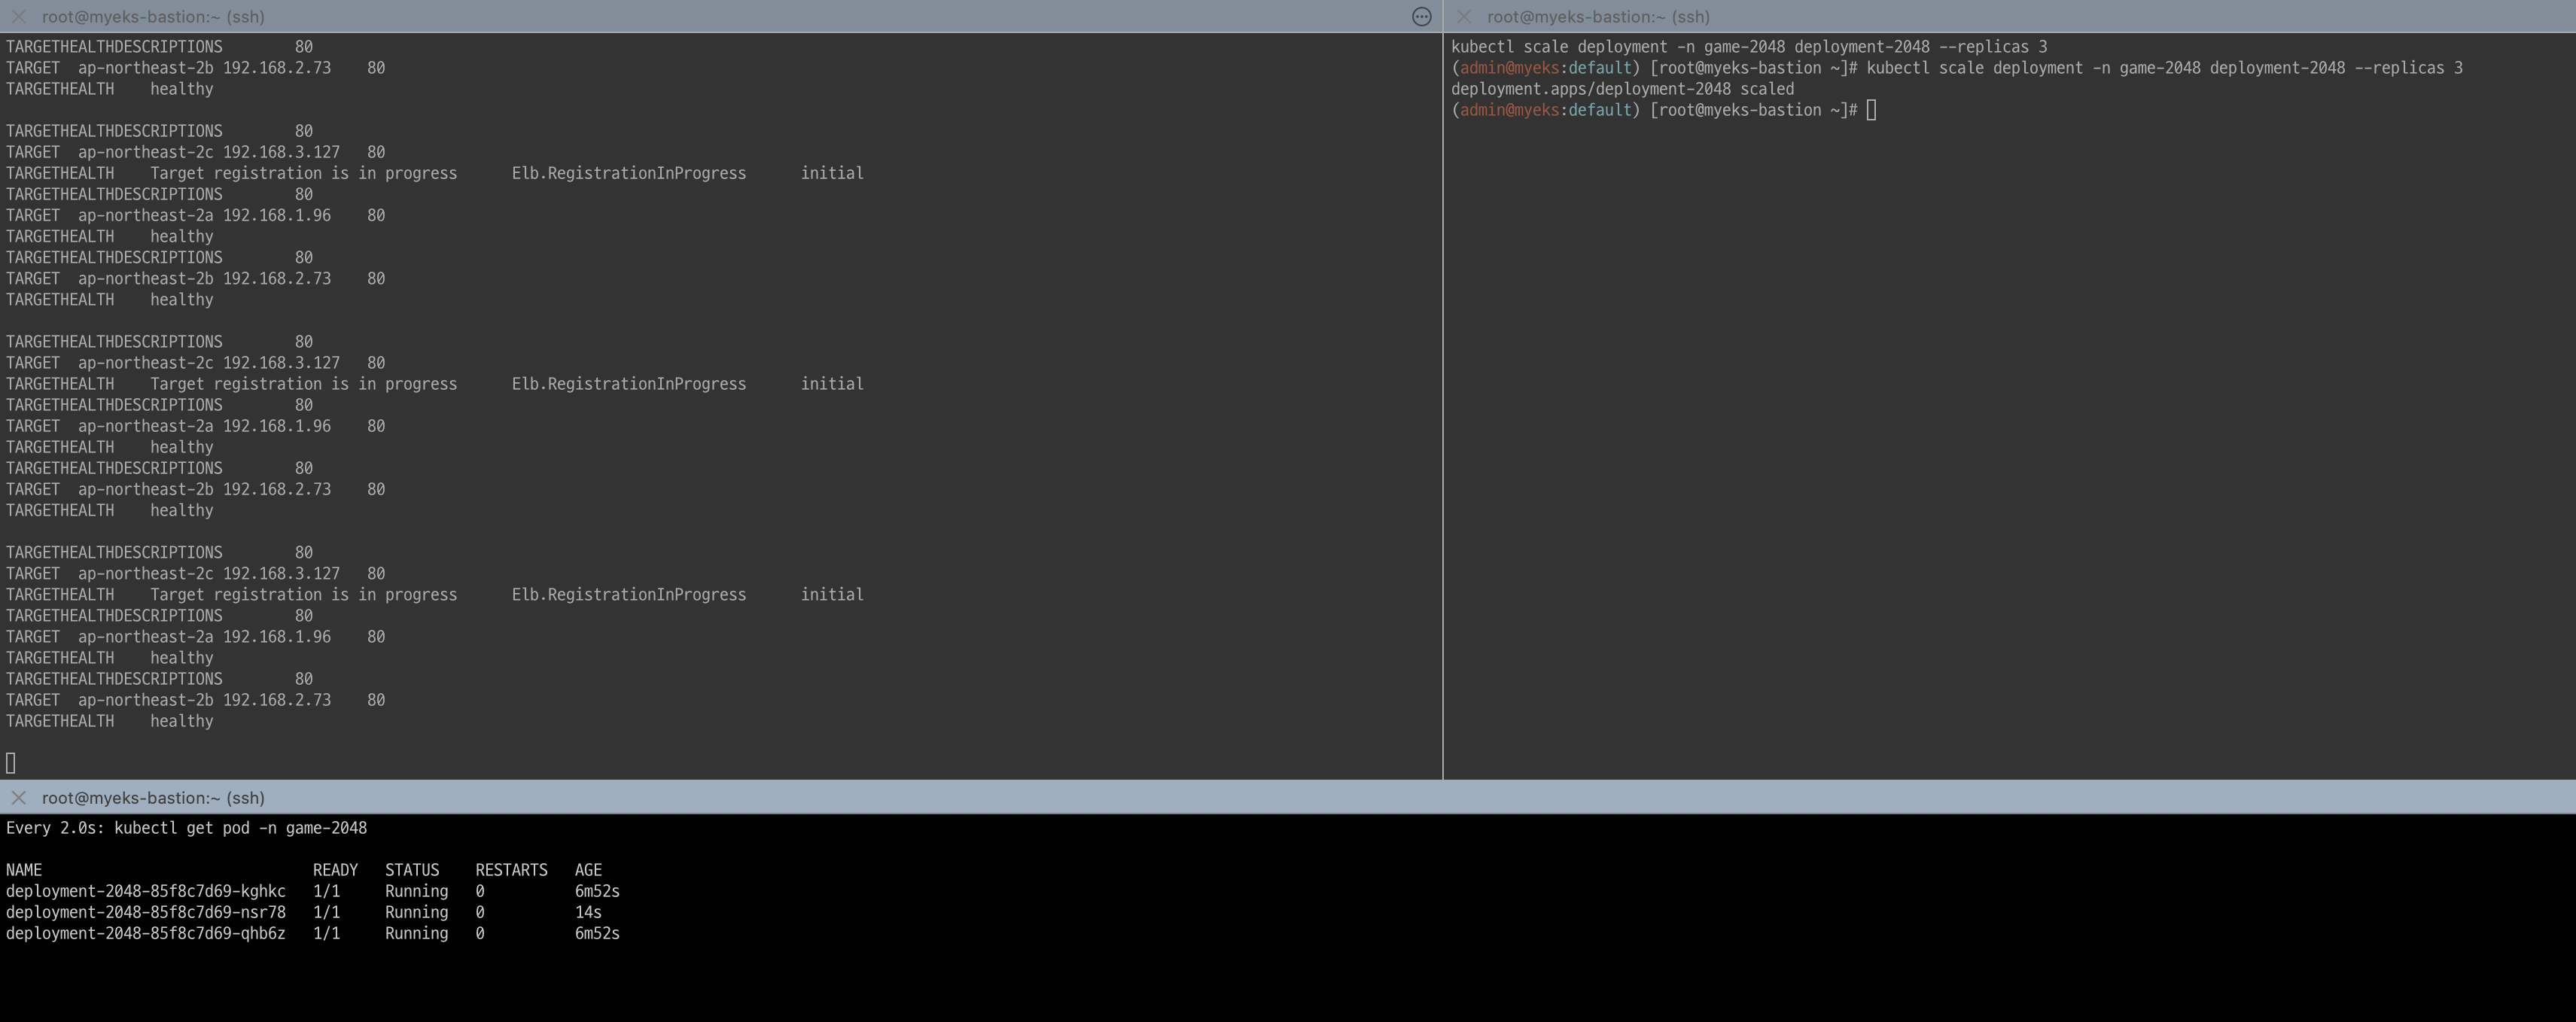Click the 'Every 2.0s: kubectl get pod' watch header
The width and height of the screenshot is (2576, 1022).
(186, 829)
